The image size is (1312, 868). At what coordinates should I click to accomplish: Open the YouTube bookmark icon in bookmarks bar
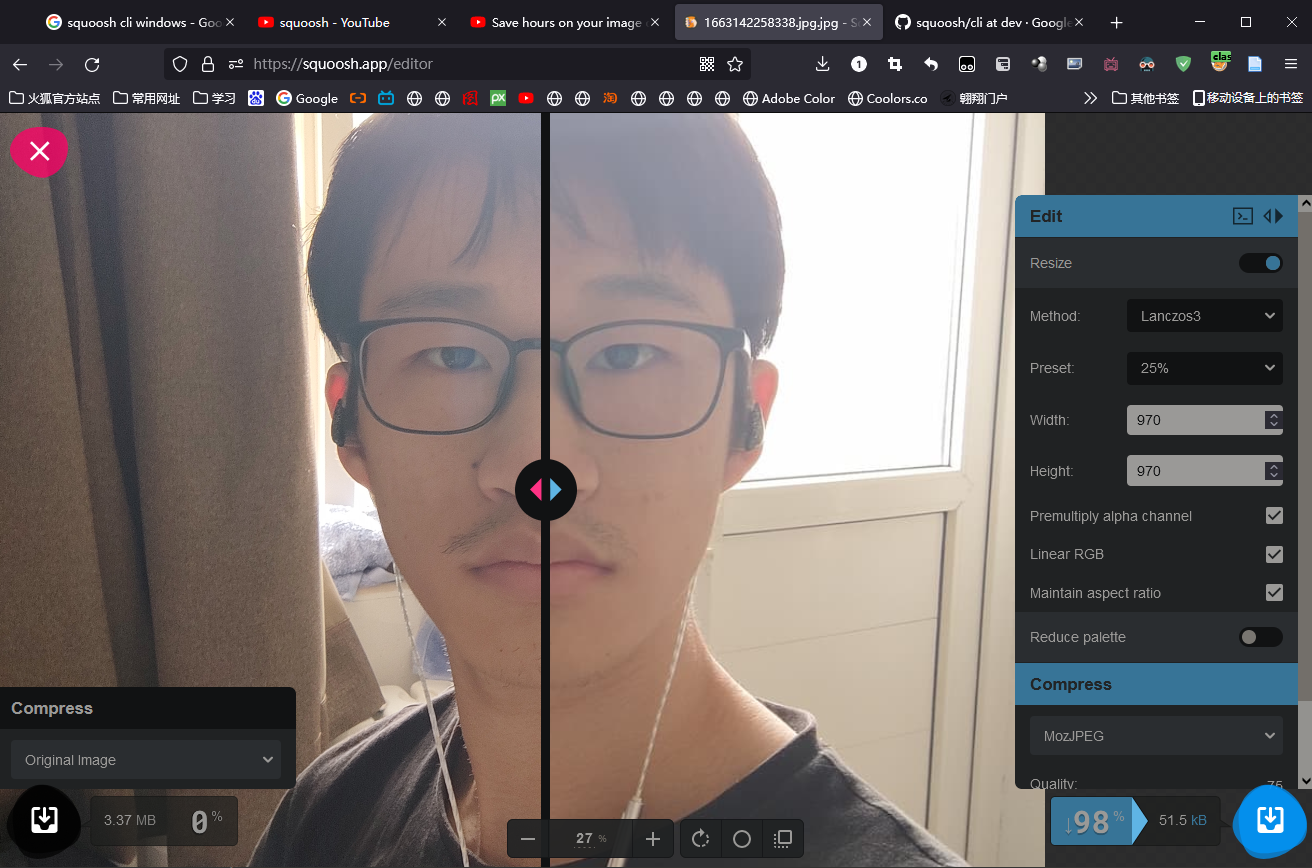pos(526,98)
